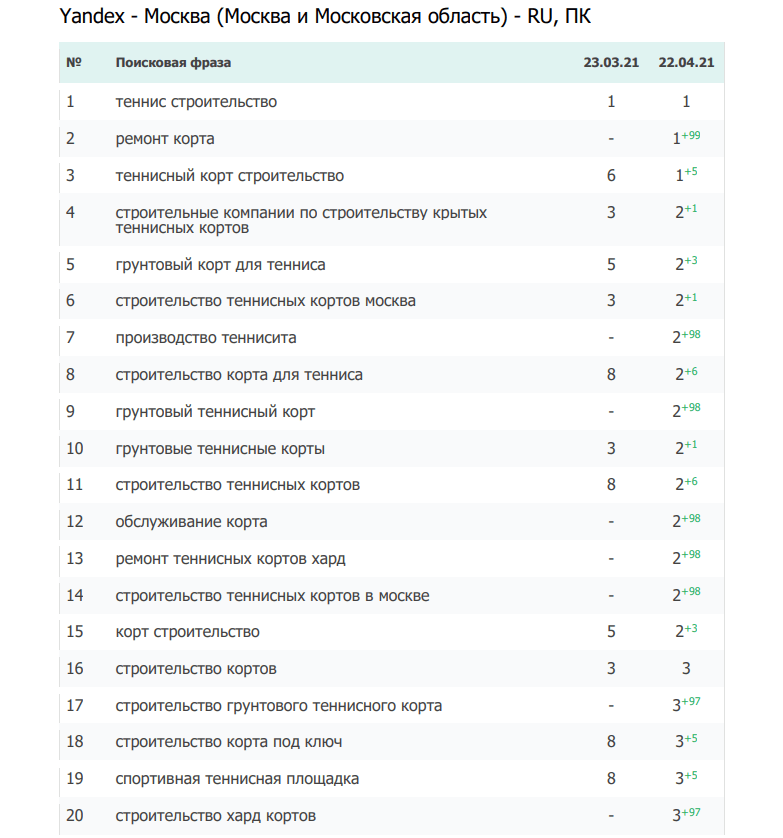The width and height of the screenshot is (783, 838).
Task: Click the '№' column header
Action: coord(74,63)
